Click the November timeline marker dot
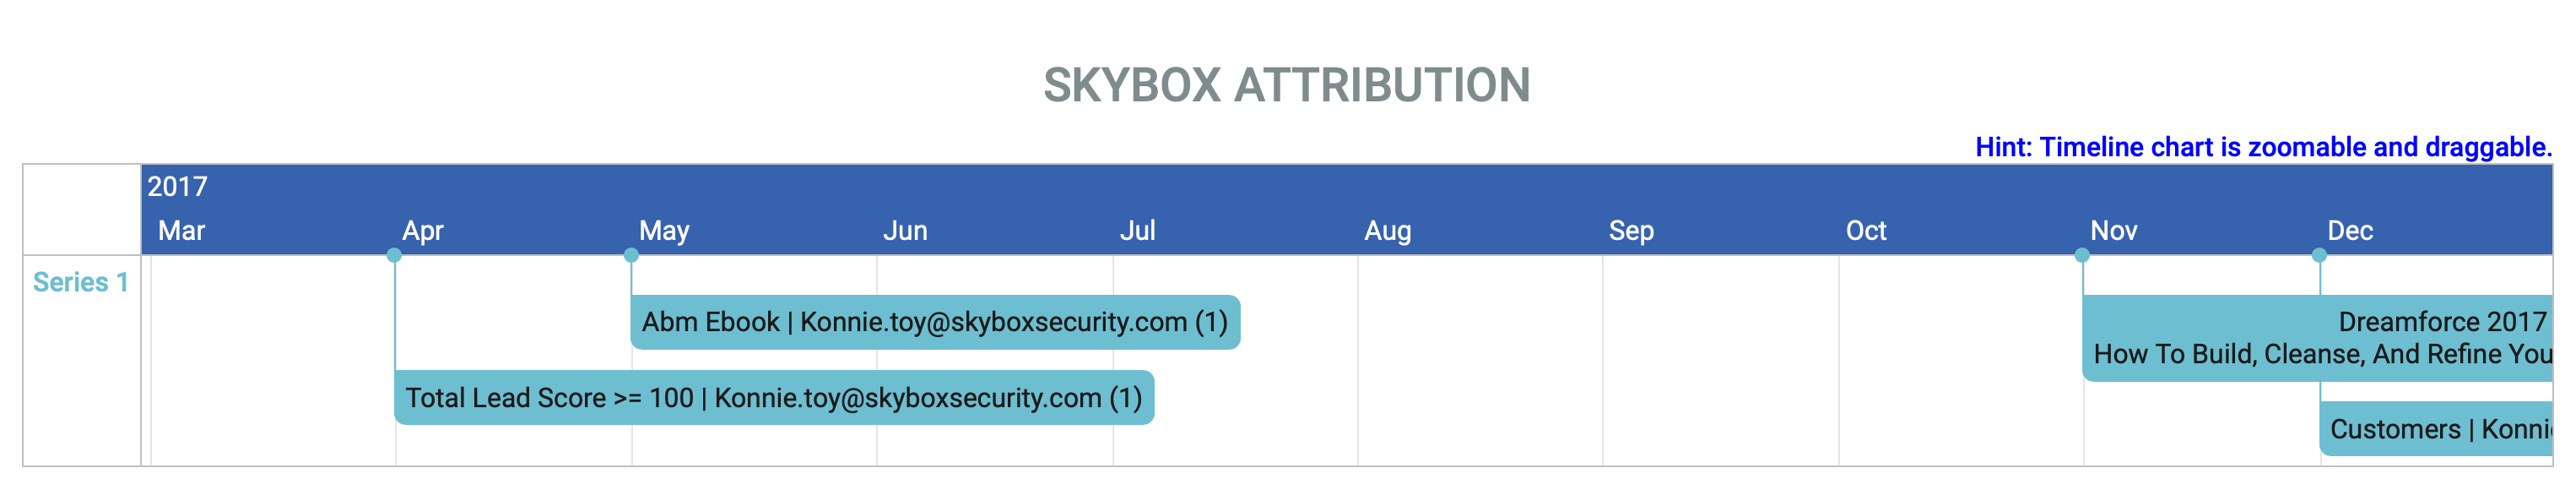 pos(2082,255)
